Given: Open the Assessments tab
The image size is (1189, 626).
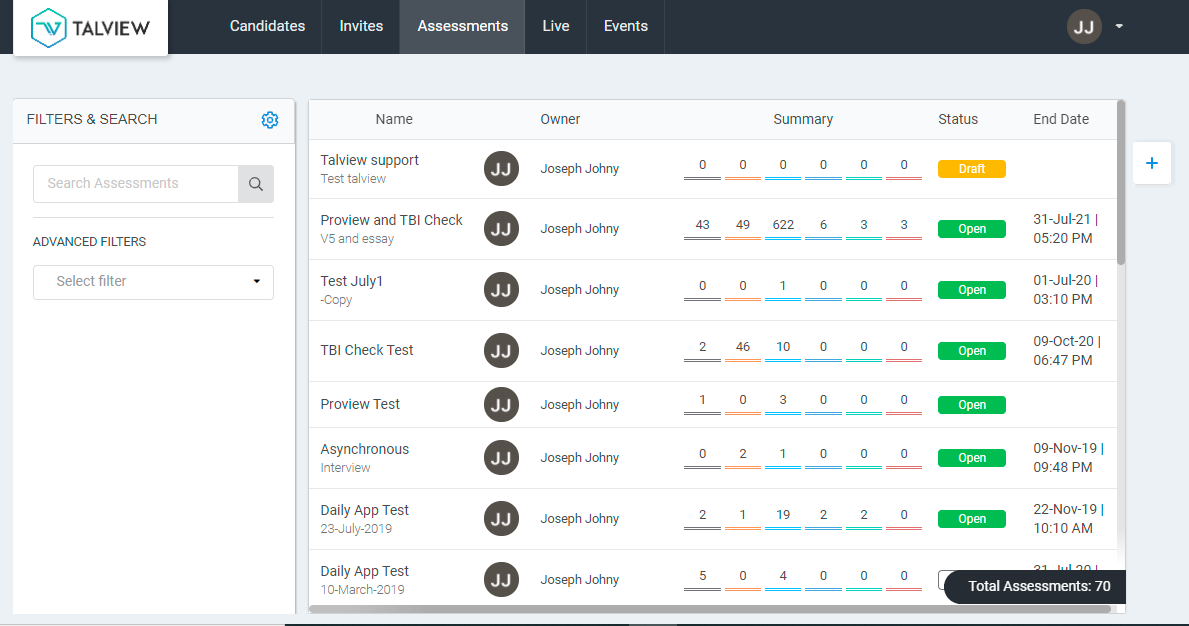Looking at the screenshot, I should point(463,27).
